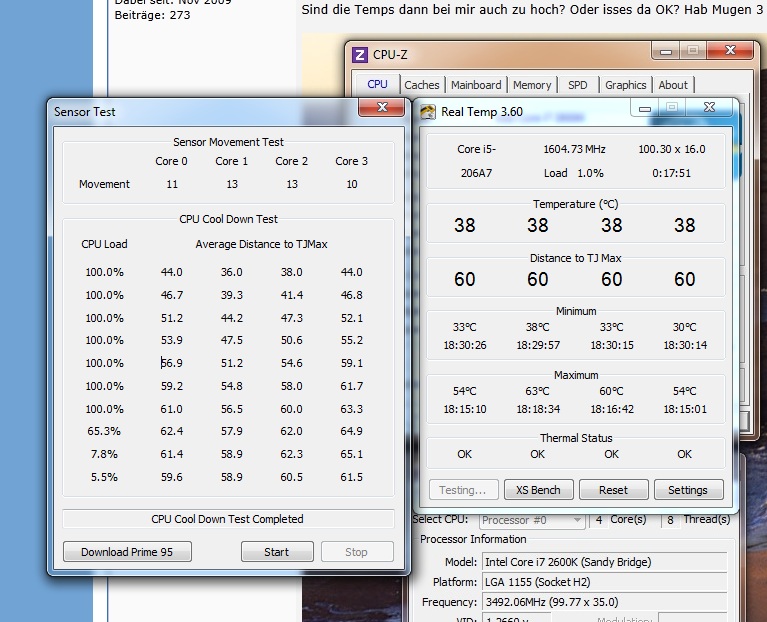Click the 1604.73 MHz value in Real Temp
Viewport: 767px width, 622px height.
(574, 149)
